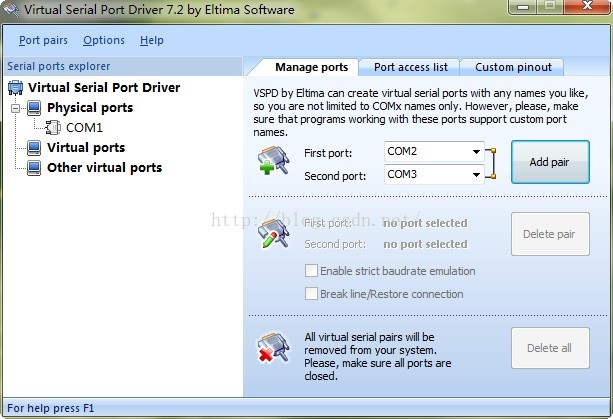
Task: Click the add pair plug icon
Action: 273,160
